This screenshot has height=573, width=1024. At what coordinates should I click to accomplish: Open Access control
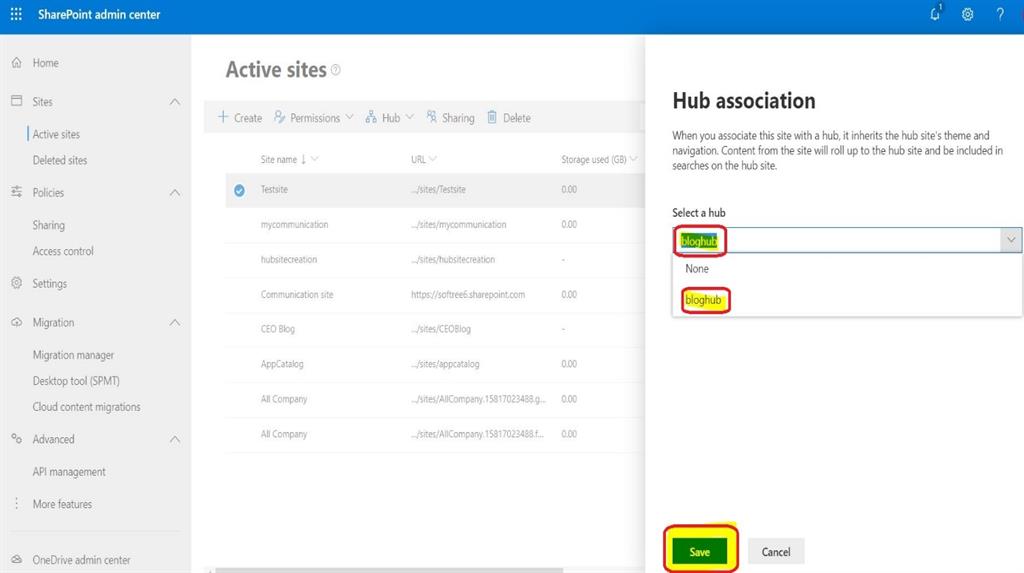[x=63, y=251]
